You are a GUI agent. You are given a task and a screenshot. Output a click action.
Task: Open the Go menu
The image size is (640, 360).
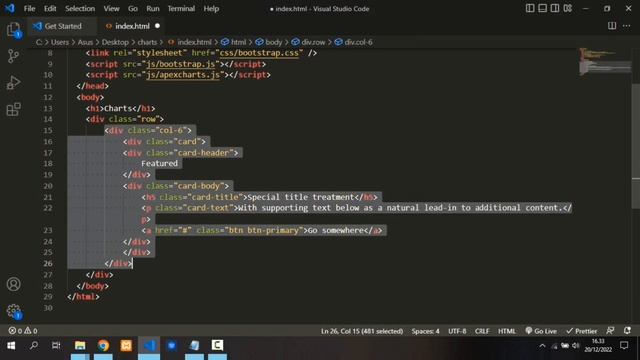[x=133, y=9]
